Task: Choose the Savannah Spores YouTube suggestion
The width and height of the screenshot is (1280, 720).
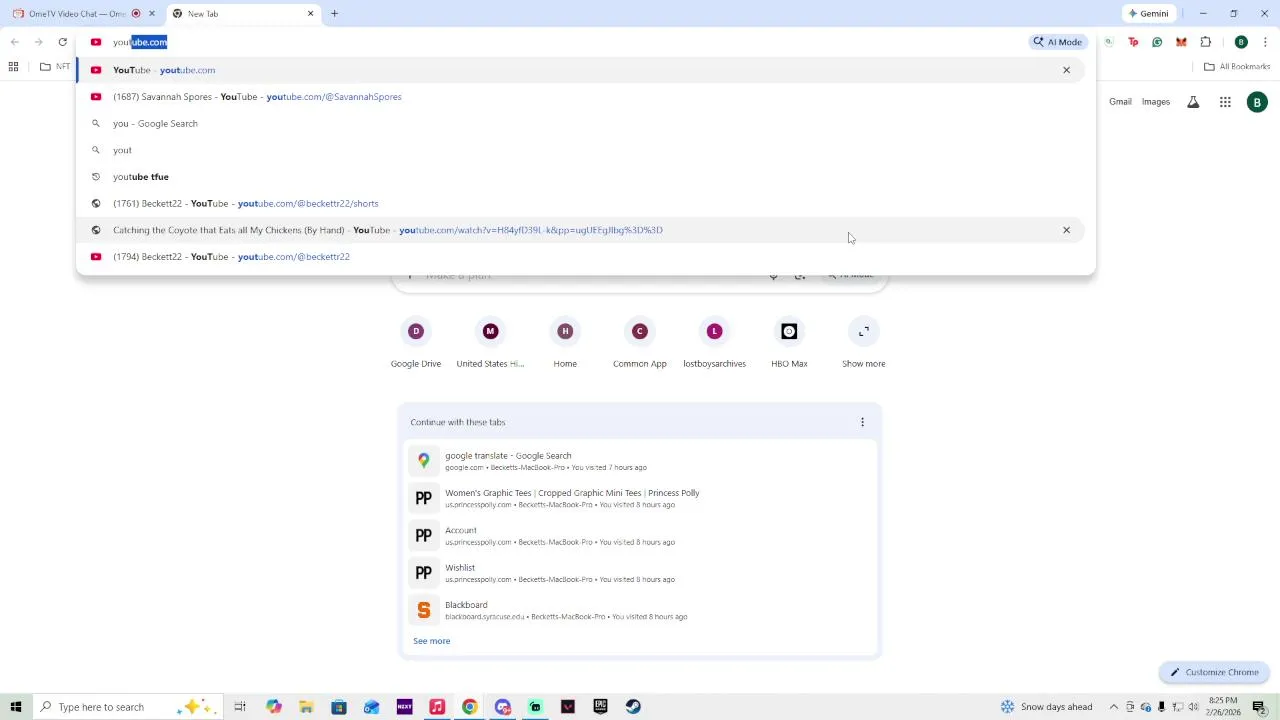Action: tap(580, 97)
